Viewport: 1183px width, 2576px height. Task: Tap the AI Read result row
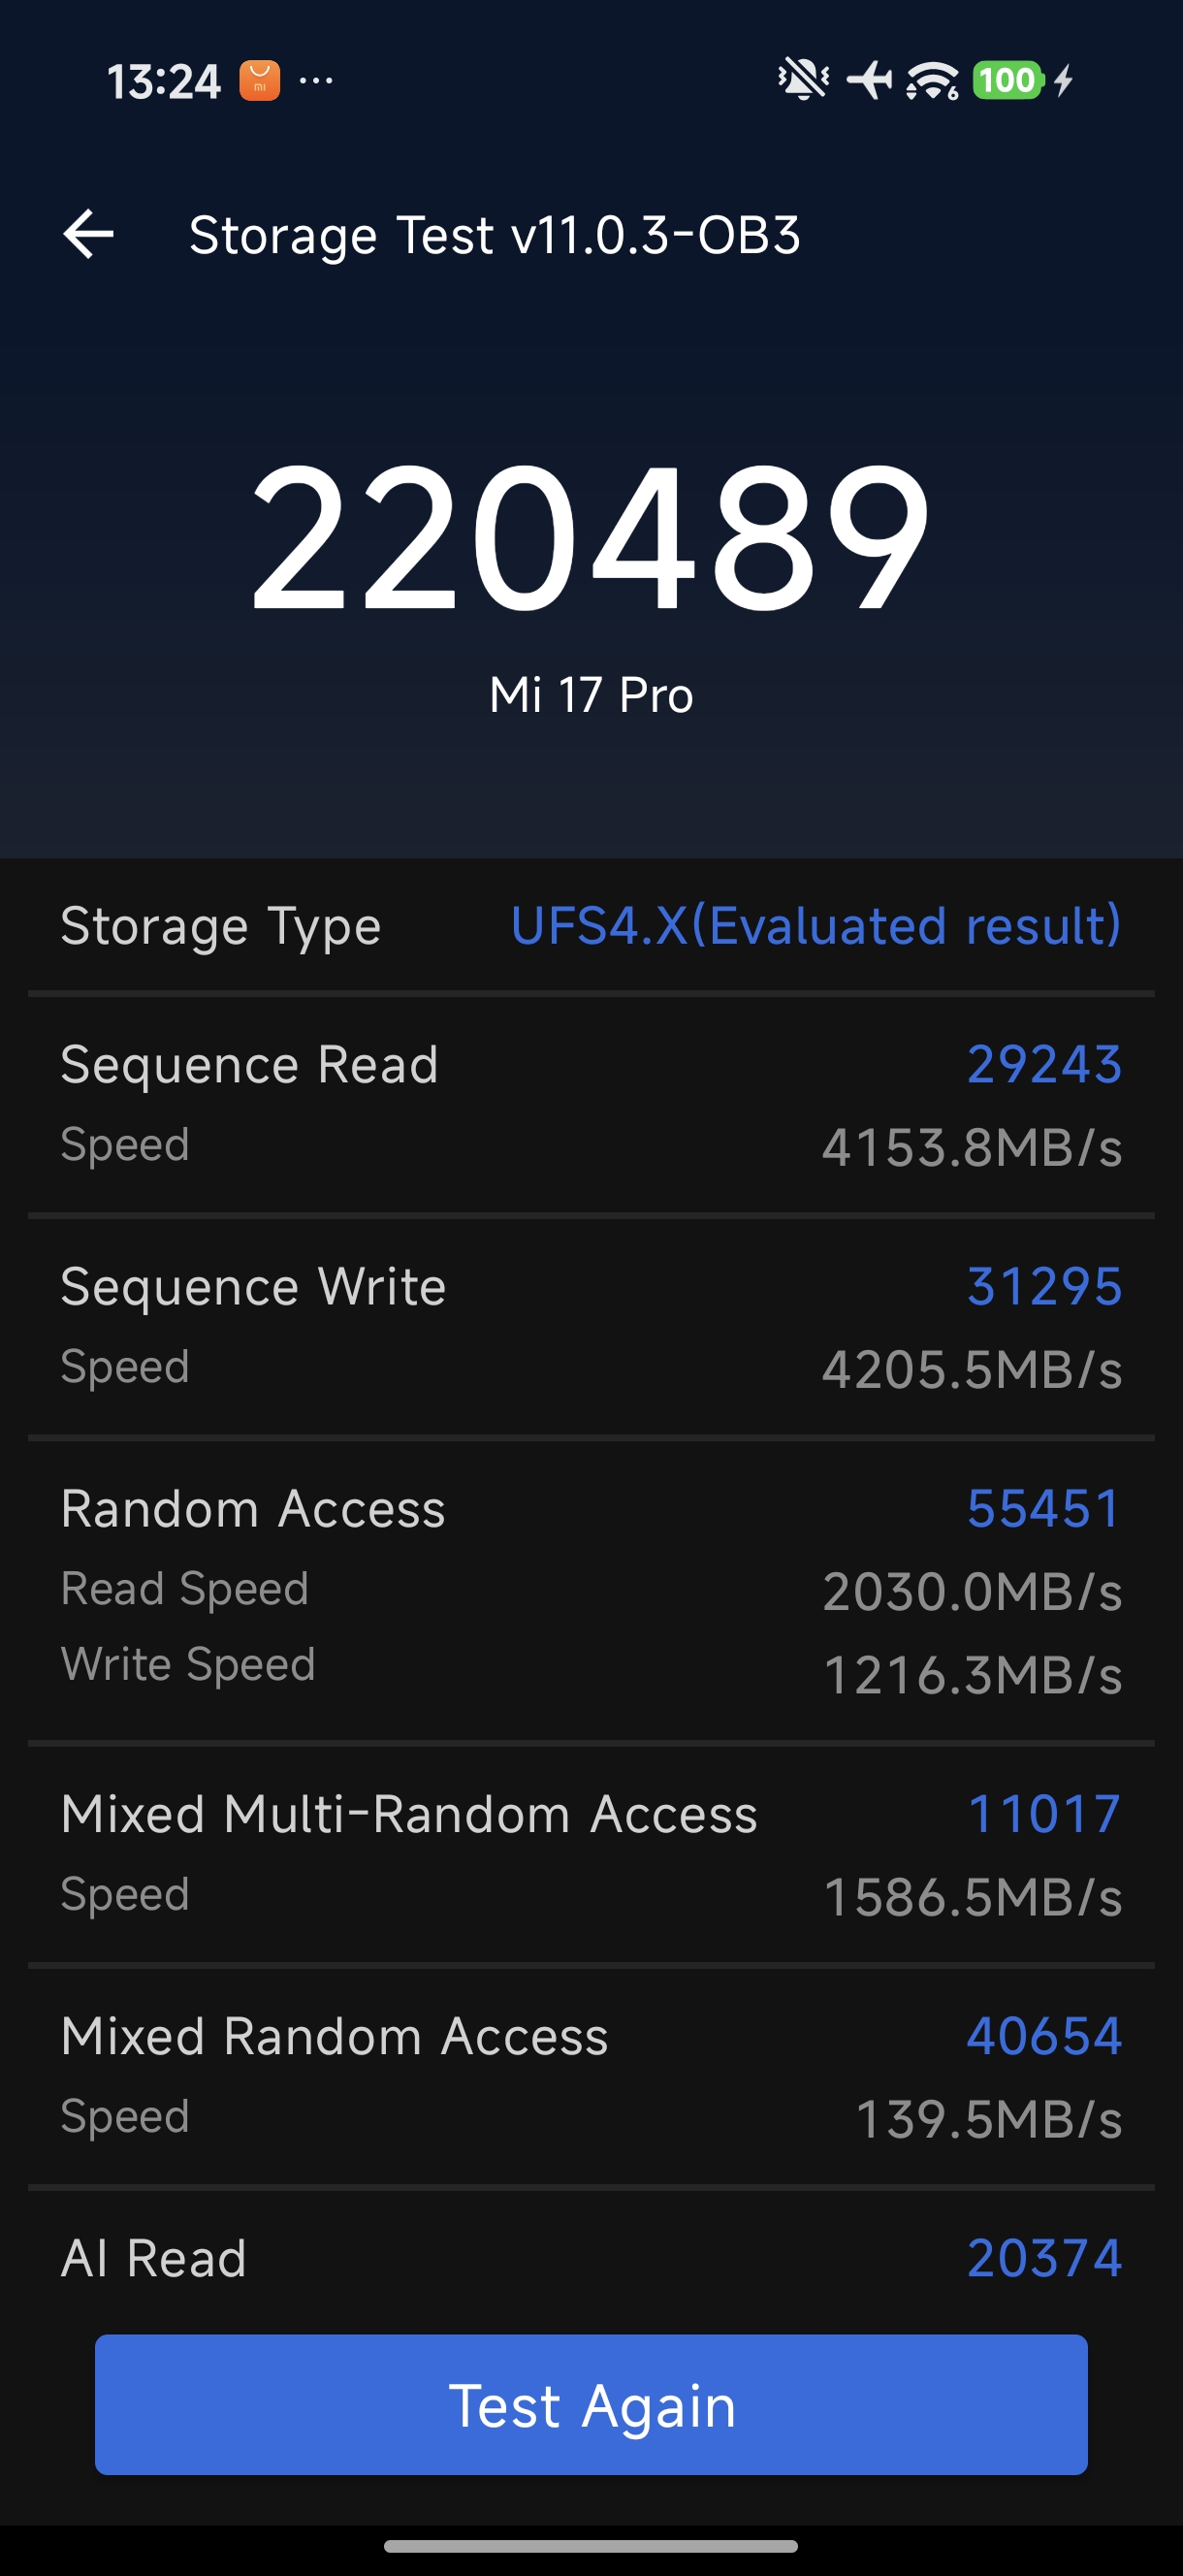coord(591,2258)
